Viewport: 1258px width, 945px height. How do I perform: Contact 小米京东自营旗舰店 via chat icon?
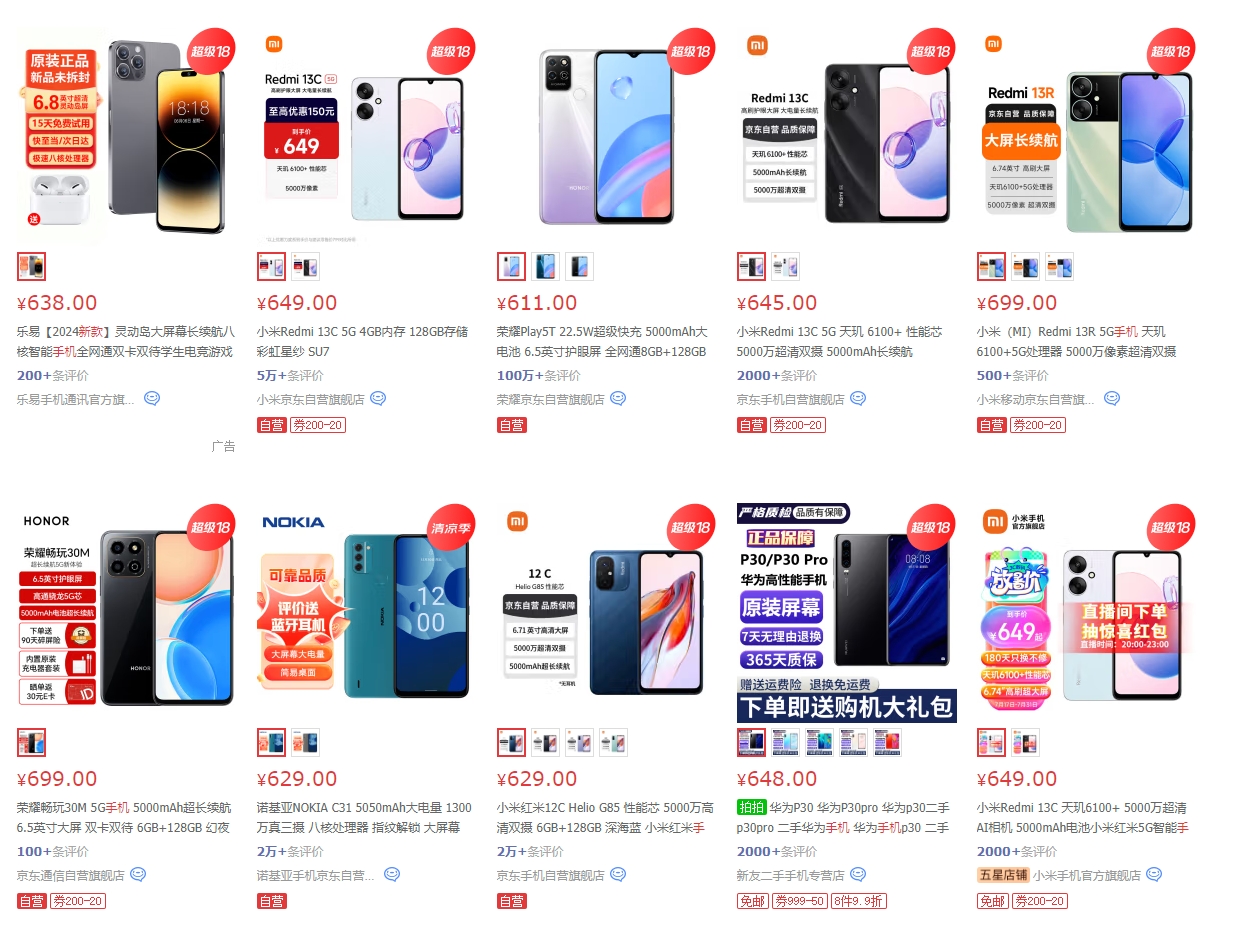click(378, 398)
